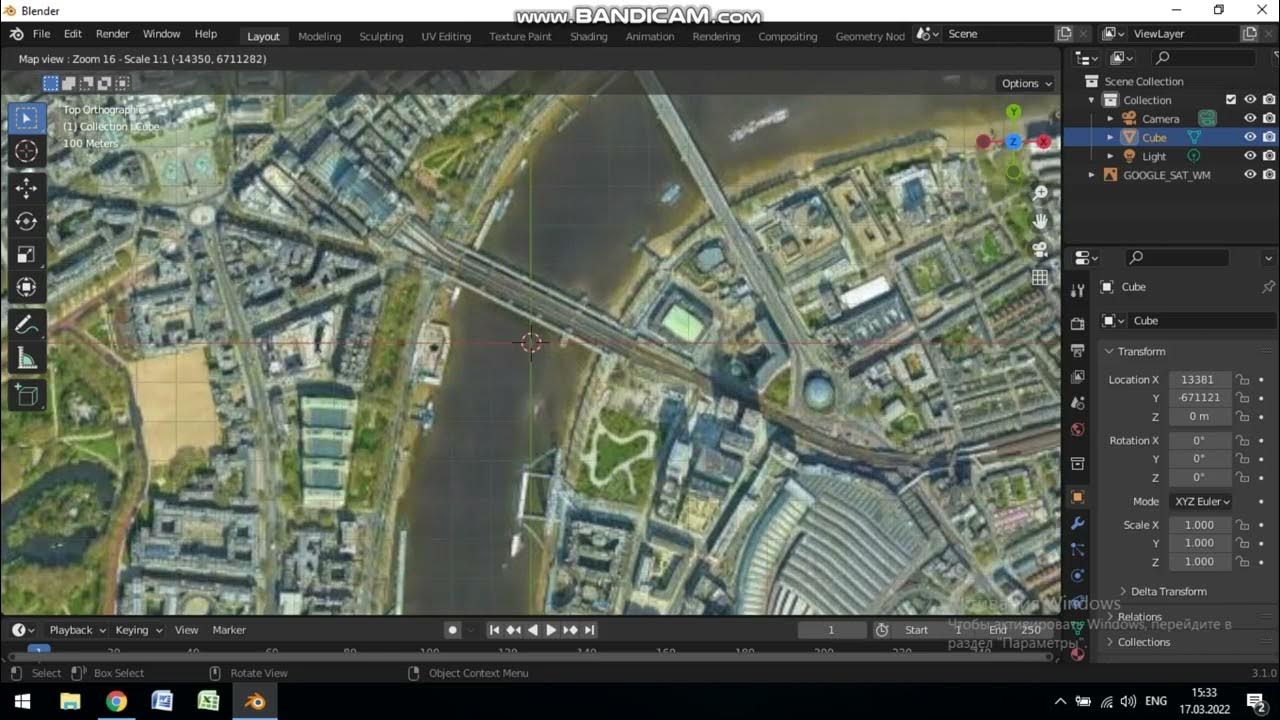1280x720 pixels.
Task: Select the Measure tool
Action: click(x=26, y=358)
